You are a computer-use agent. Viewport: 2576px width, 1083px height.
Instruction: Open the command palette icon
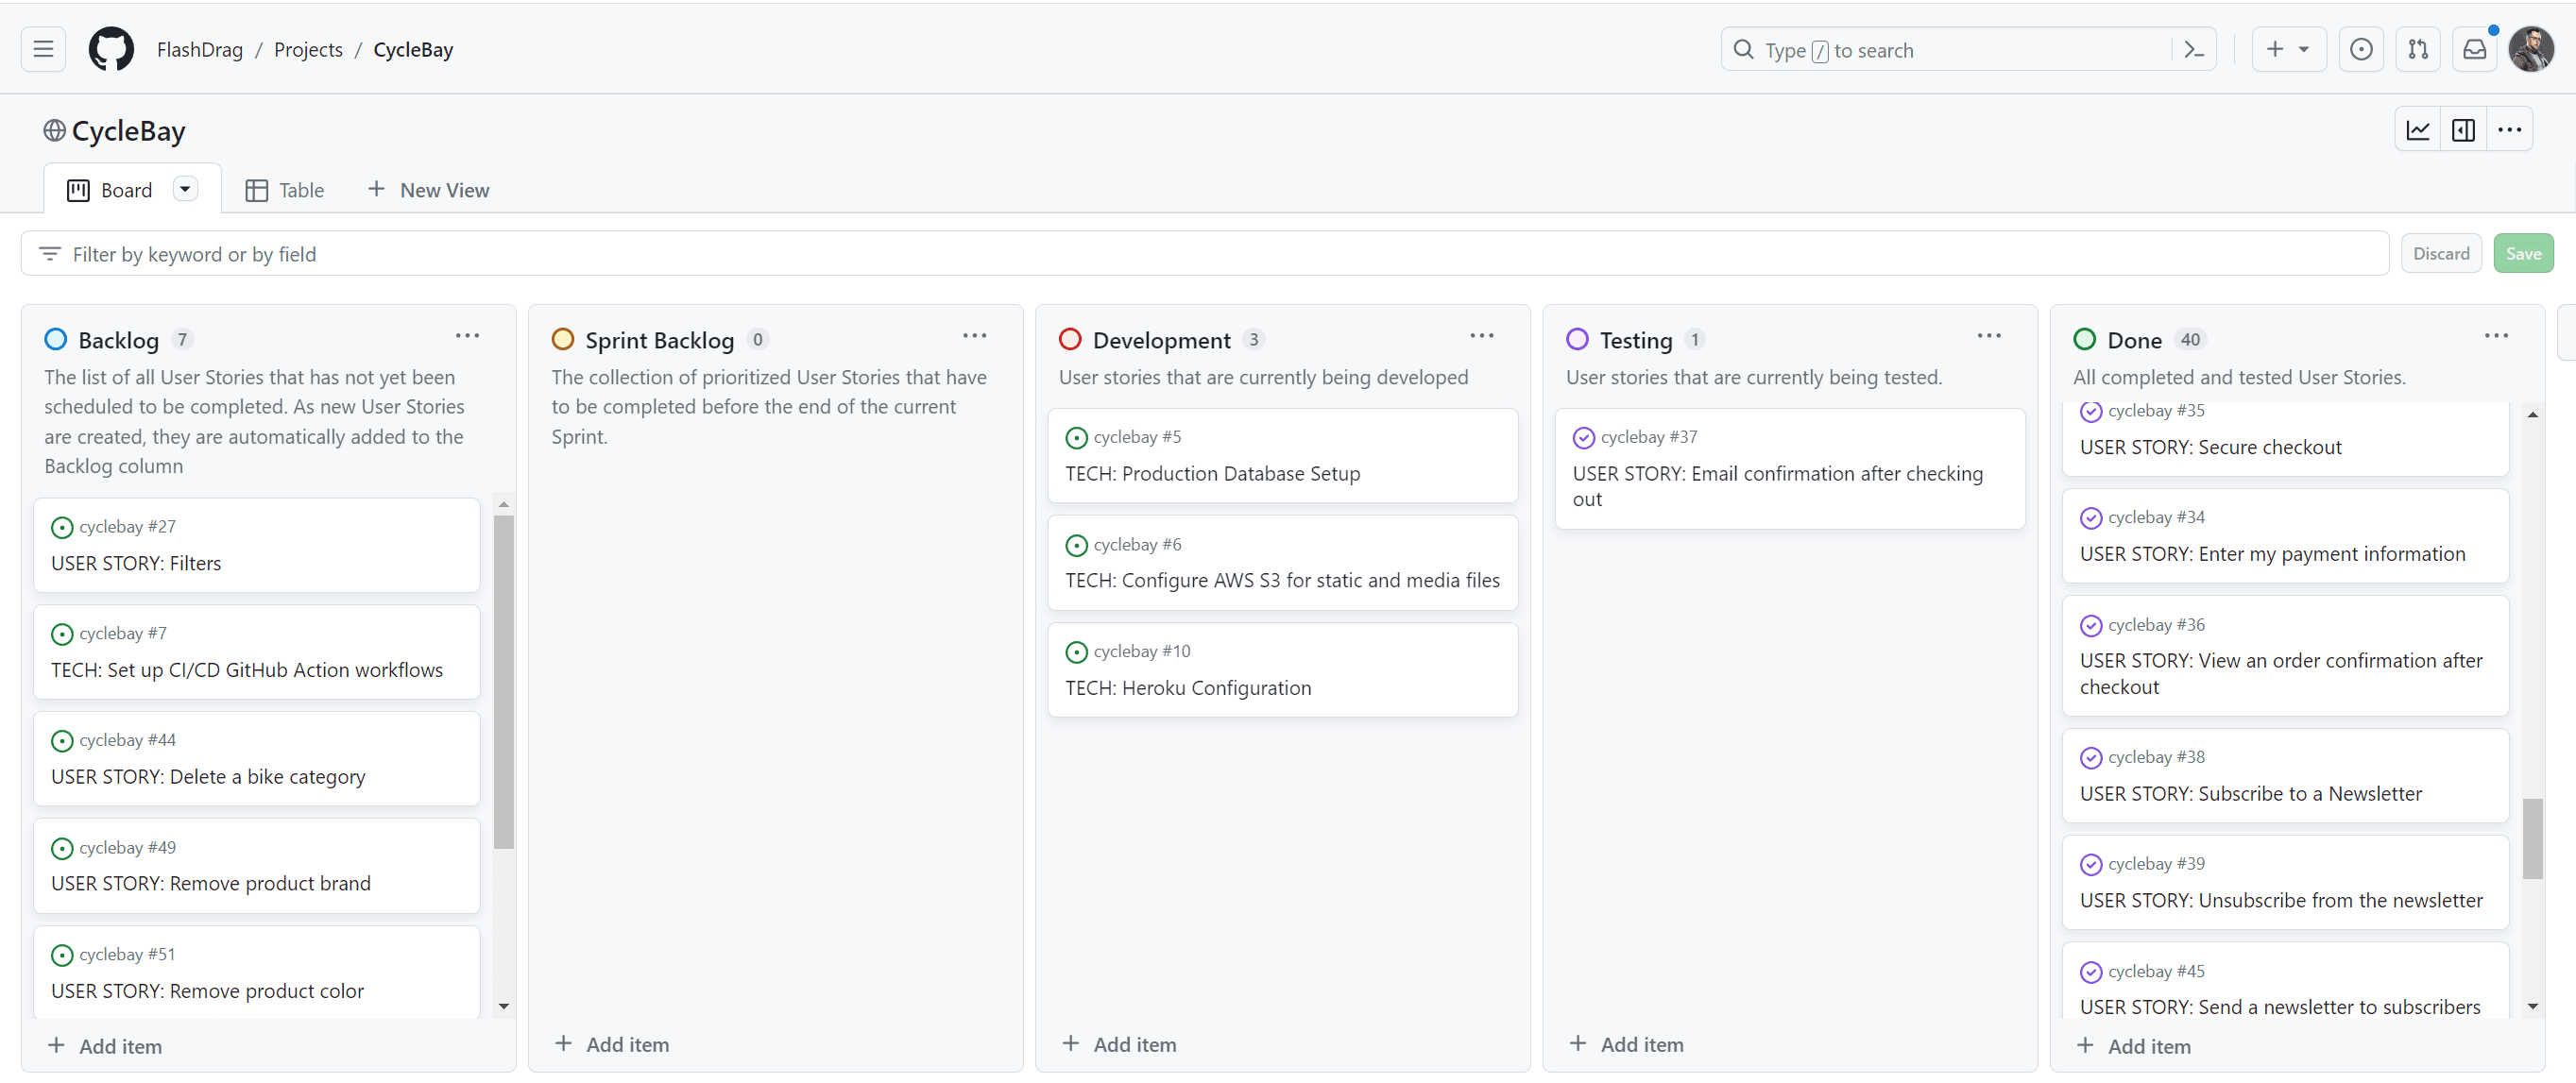click(x=2194, y=49)
